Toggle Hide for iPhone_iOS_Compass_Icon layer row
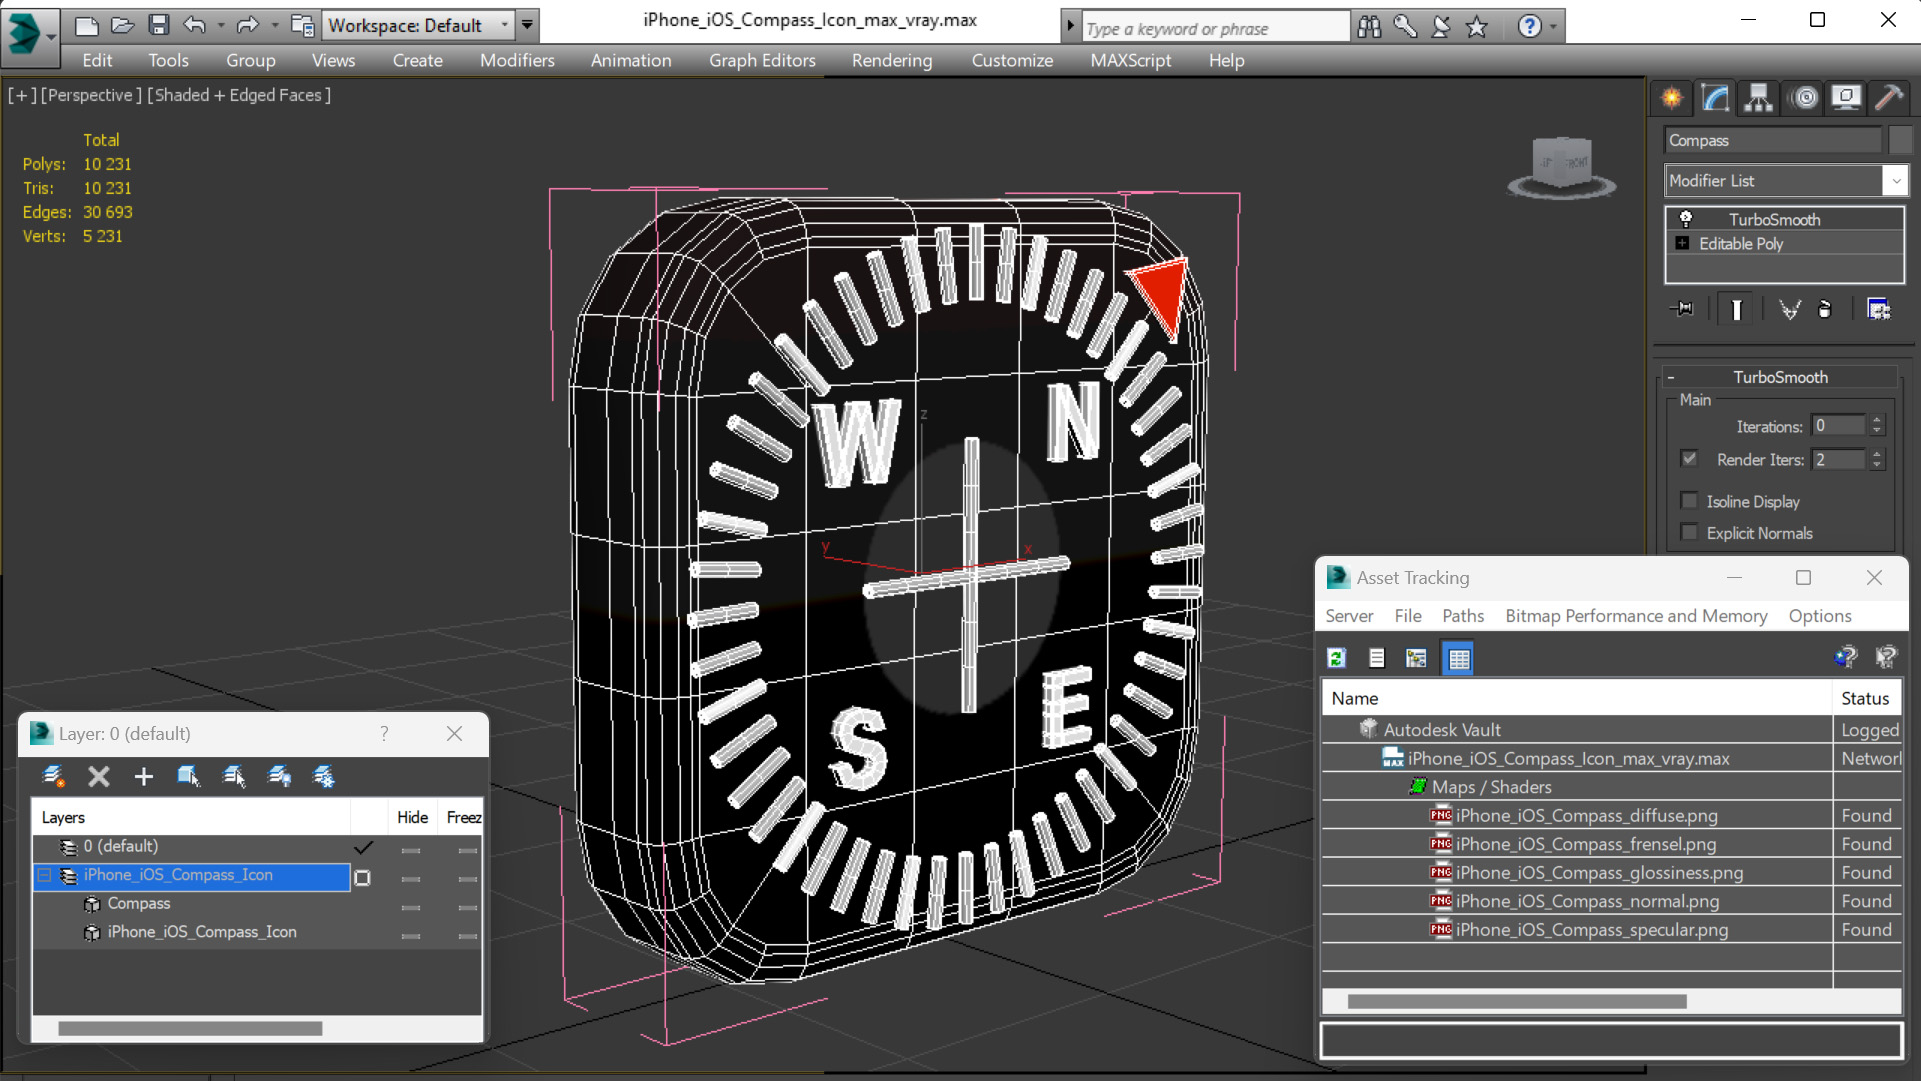The width and height of the screenshot is (1921, 1081). point(411,879)
